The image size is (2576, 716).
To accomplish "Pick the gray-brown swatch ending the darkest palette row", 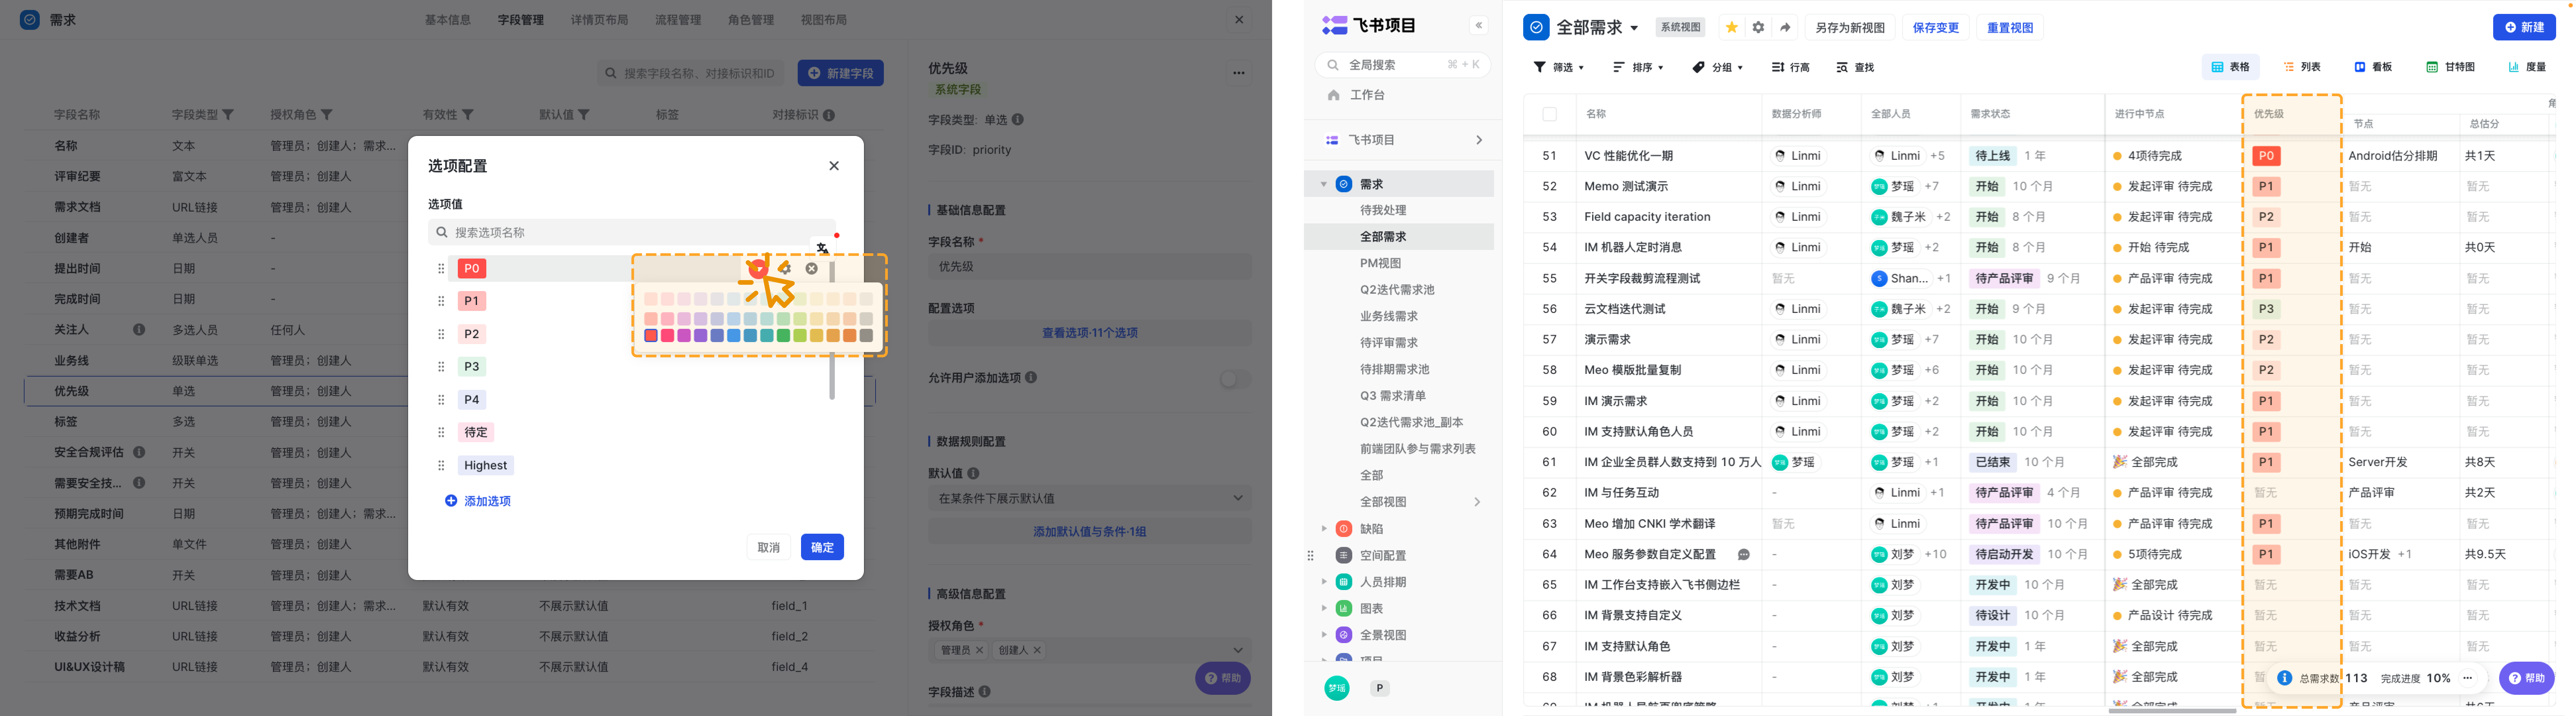I will tap(866, 336).
